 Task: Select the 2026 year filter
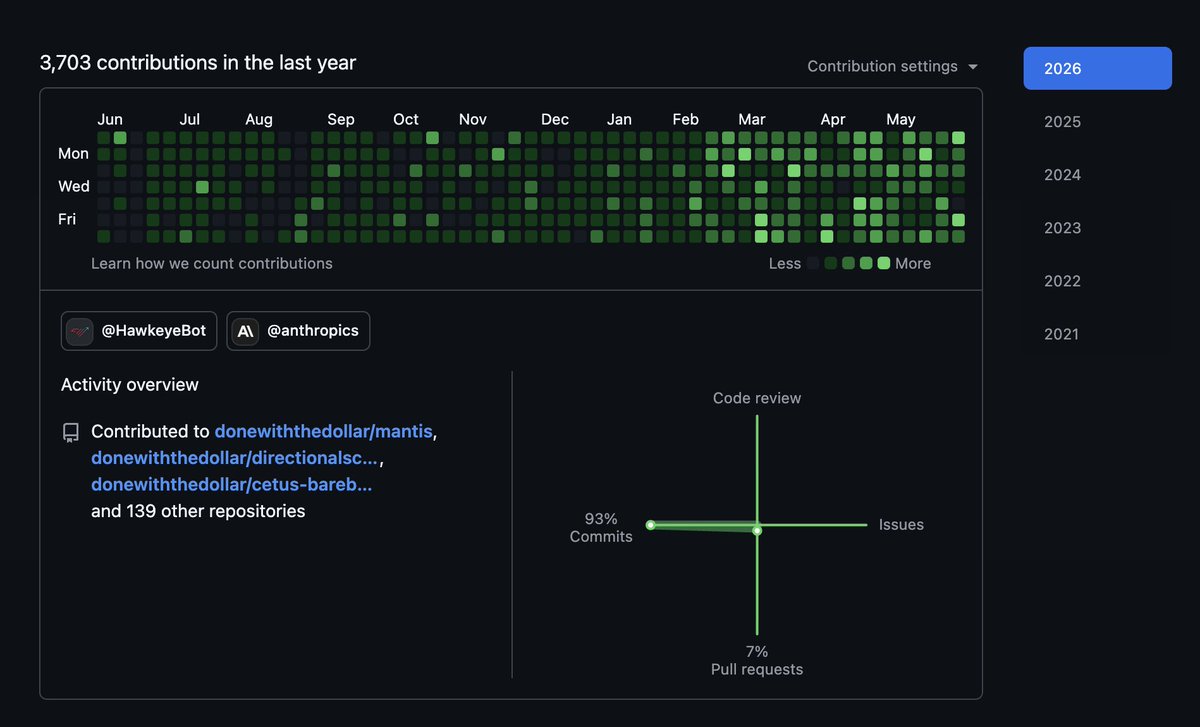pos(1097,68)
